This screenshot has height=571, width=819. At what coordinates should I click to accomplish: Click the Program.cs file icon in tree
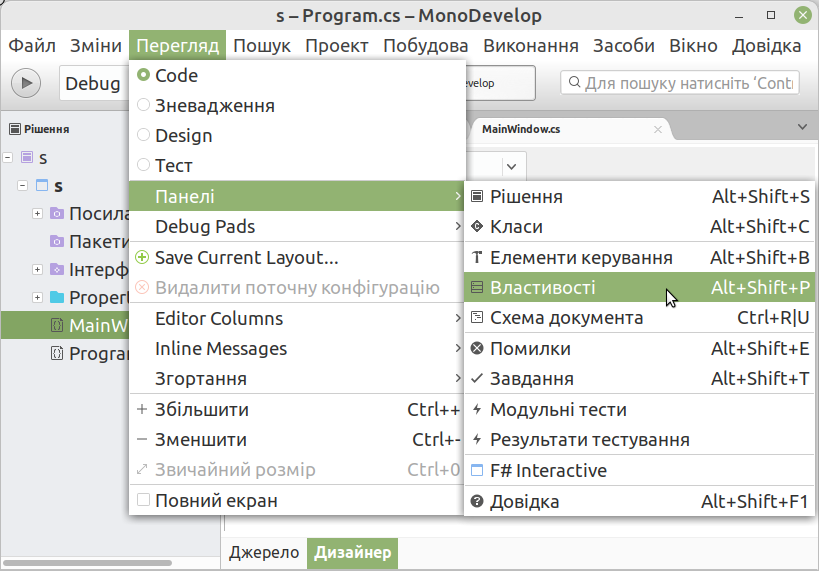tap(56, 353)
